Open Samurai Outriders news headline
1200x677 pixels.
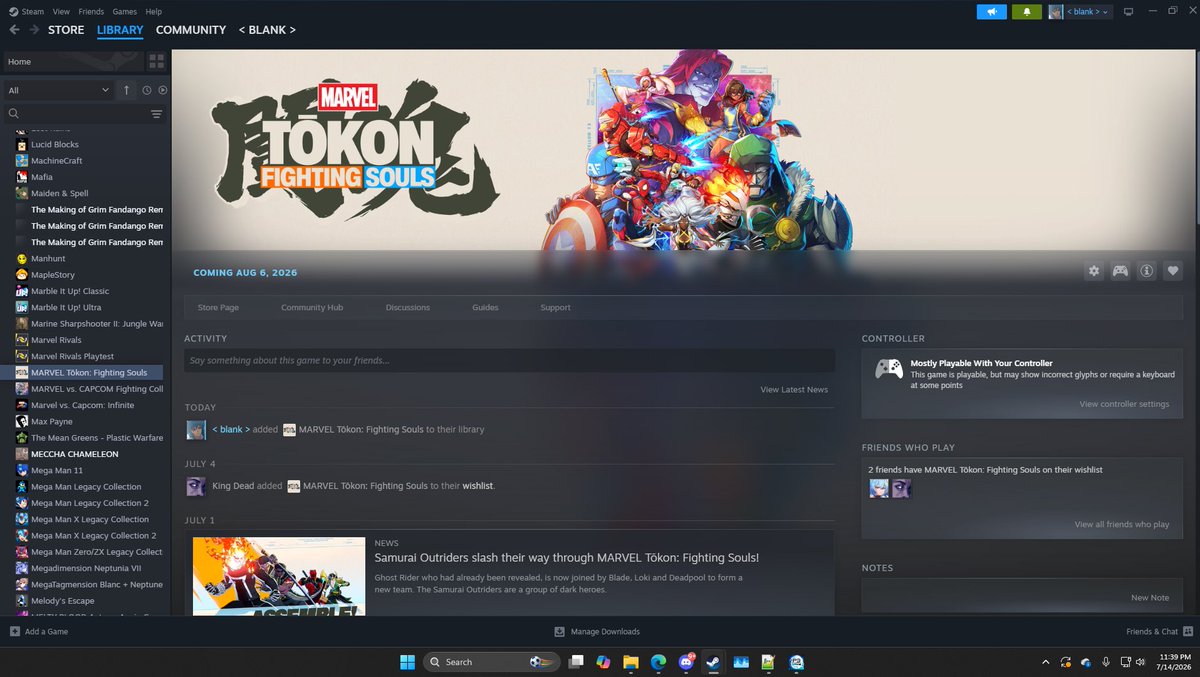coord(567,557)
